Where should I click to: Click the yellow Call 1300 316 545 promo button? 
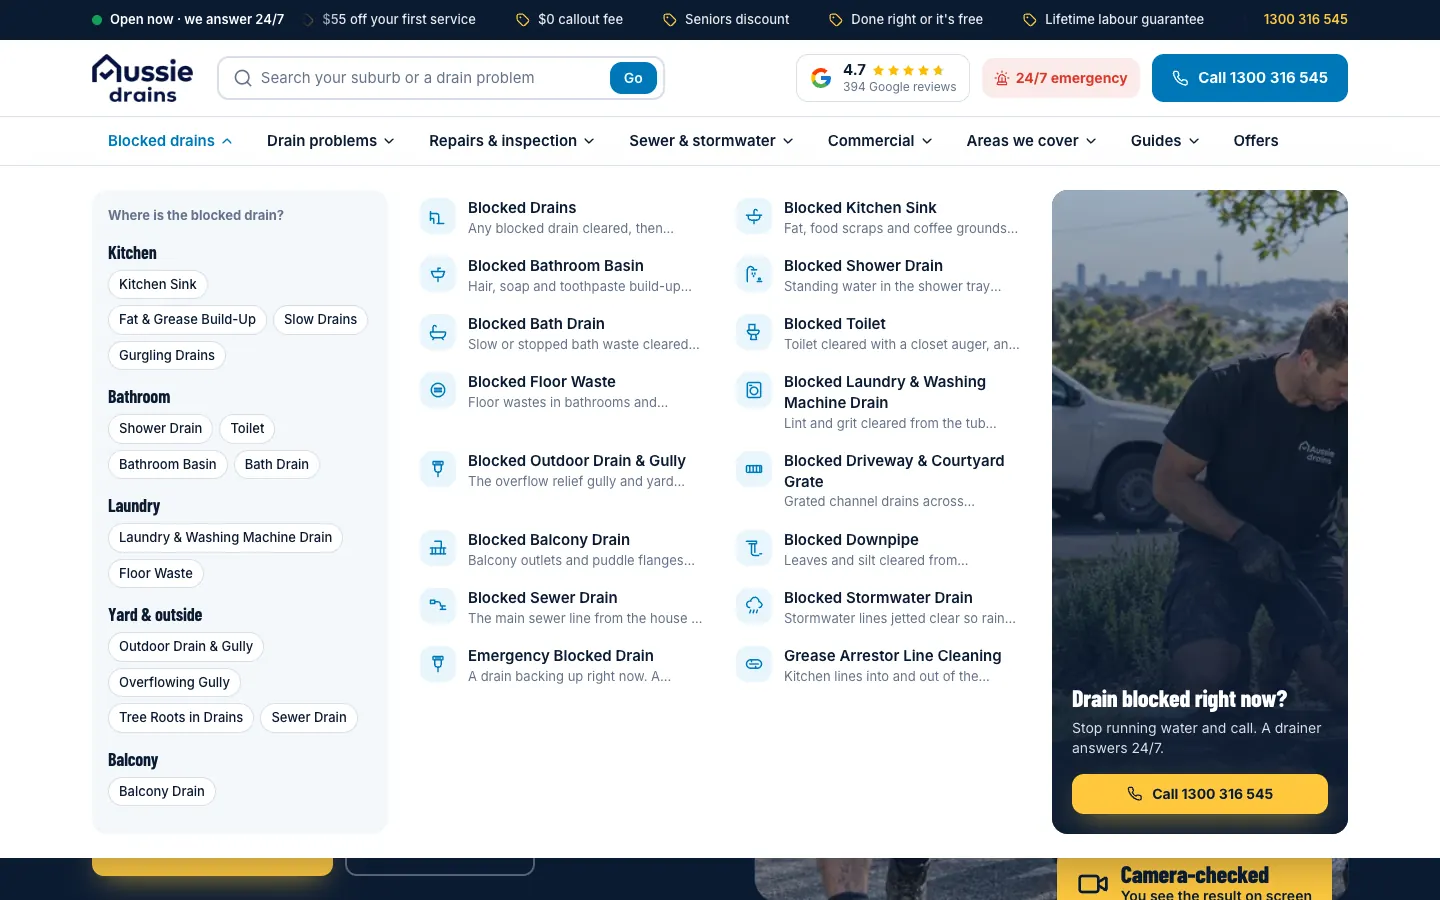[1200, 794]
